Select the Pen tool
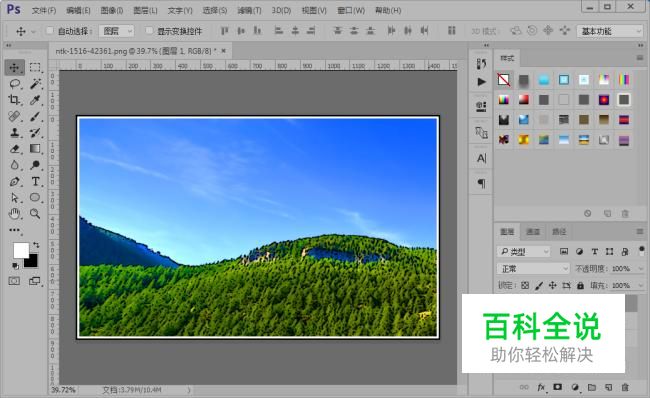Screen dimensions: 650x398 (x=15, y=182)
